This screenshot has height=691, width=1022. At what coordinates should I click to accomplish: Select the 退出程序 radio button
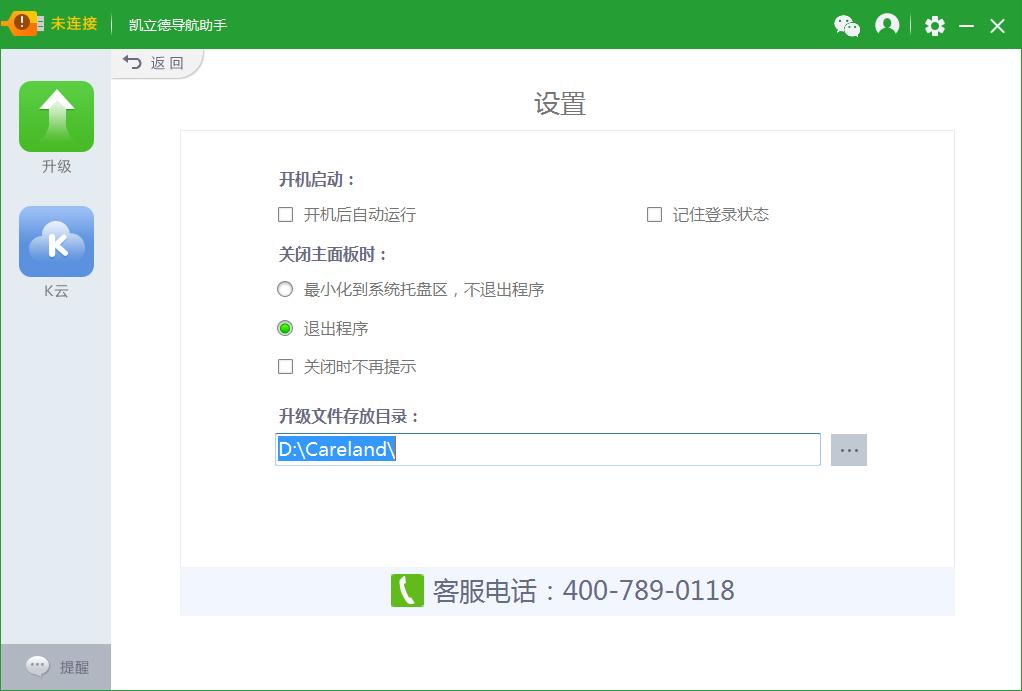[285, 328]
